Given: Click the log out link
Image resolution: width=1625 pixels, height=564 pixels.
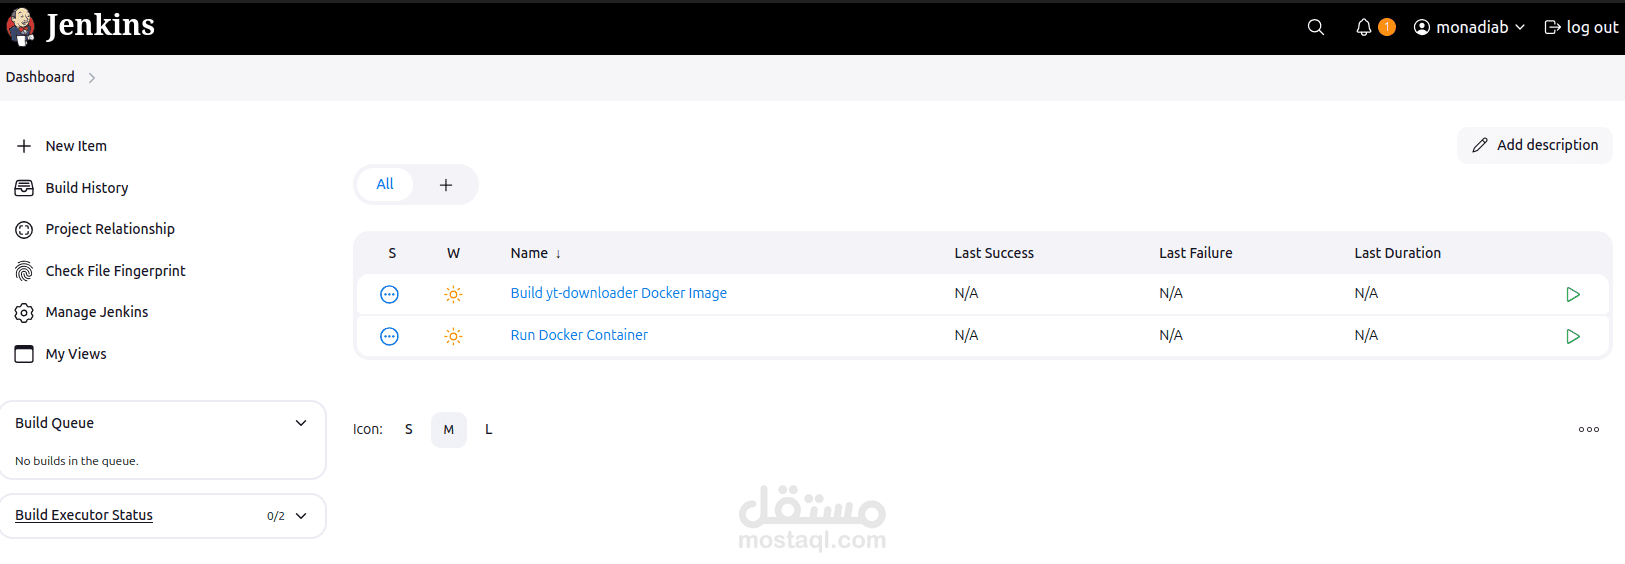Looking at the screenshot, I should pos(1581,27).
